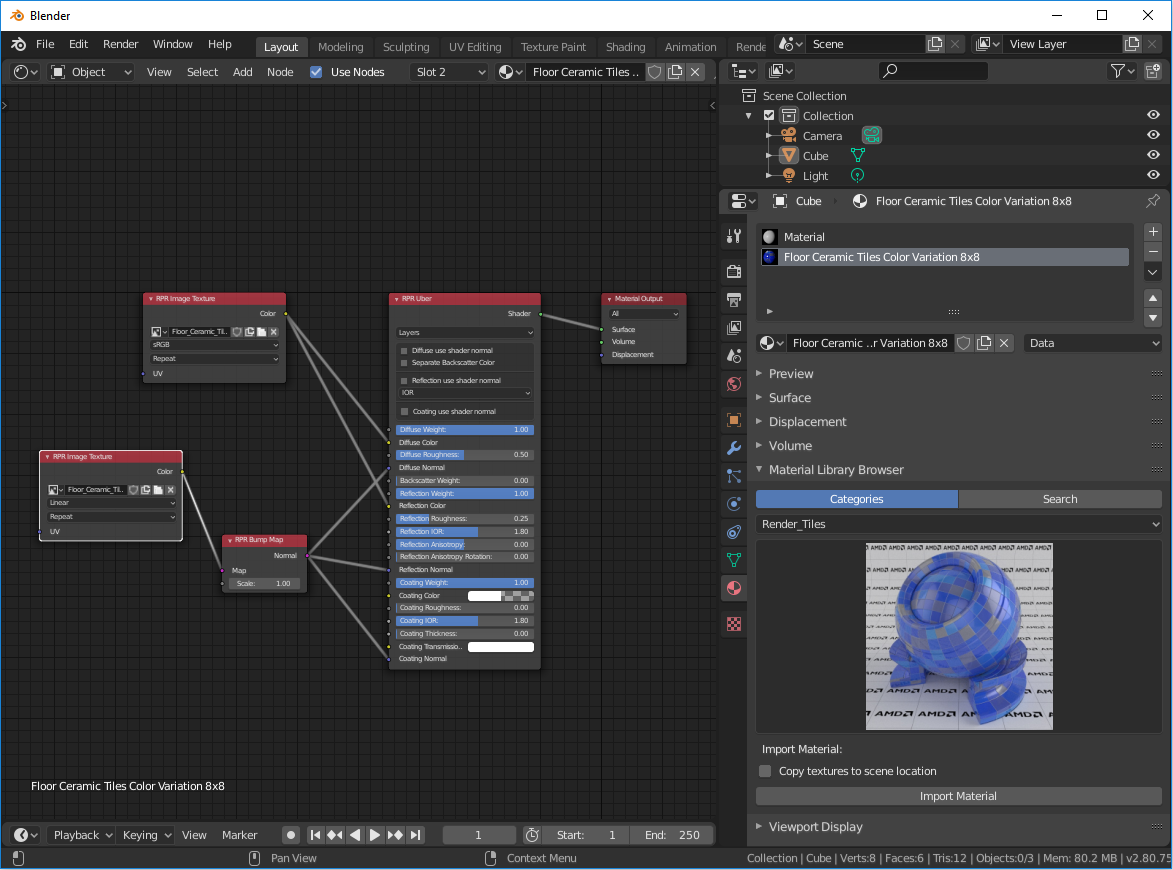Click the Light object data icon in outliner
The height and width of the screenshot is (870, 1173).
[857, 176]
